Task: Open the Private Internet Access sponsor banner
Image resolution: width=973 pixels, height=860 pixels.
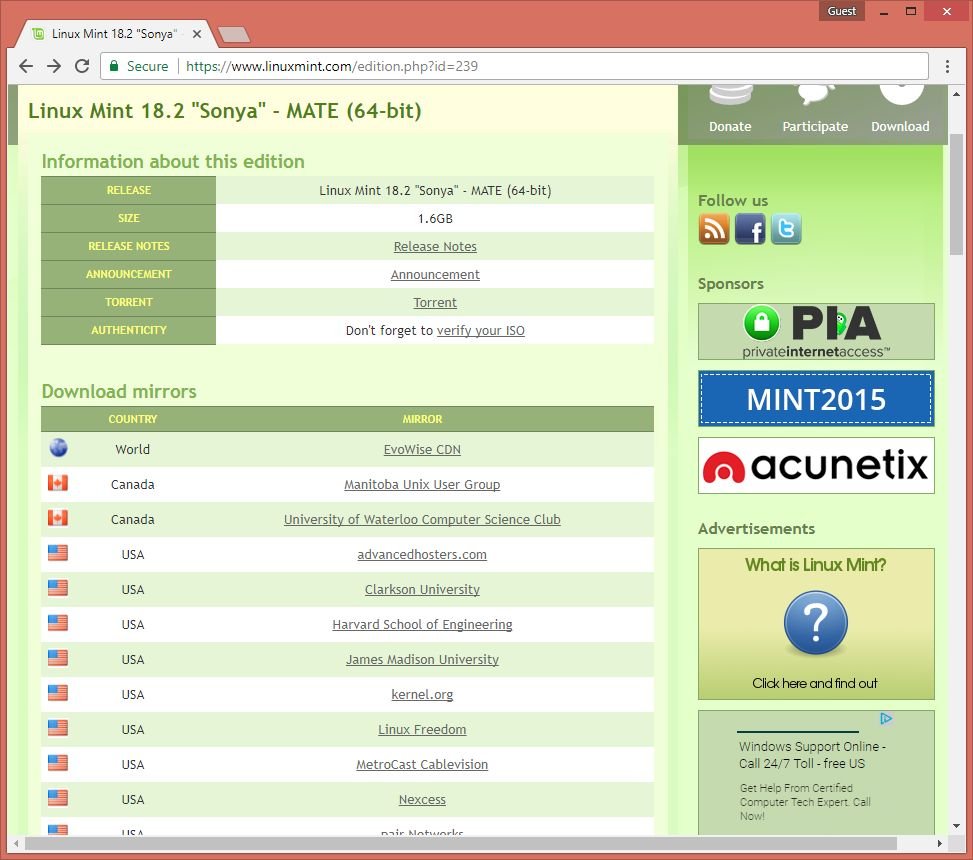Action: (816, 331)
